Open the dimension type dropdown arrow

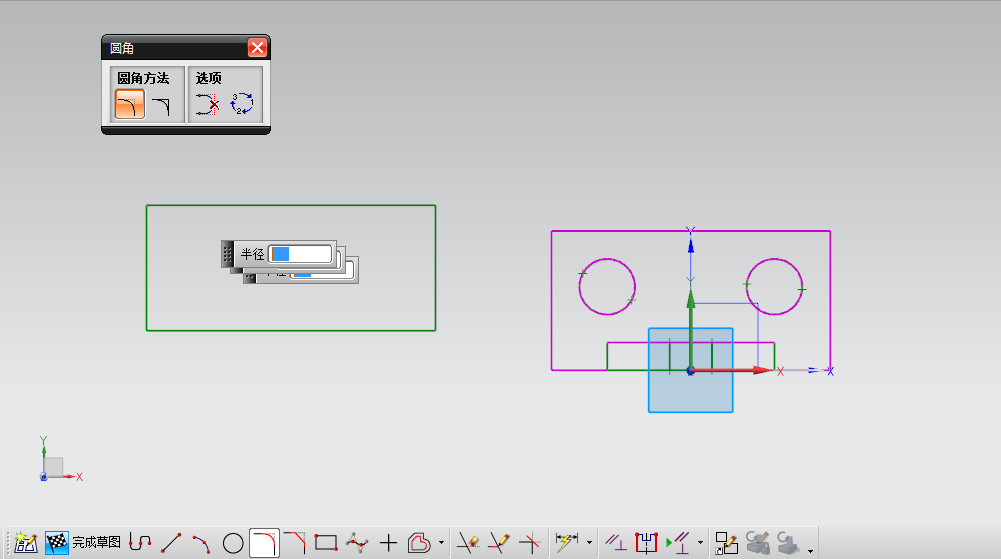pos(589,544)
